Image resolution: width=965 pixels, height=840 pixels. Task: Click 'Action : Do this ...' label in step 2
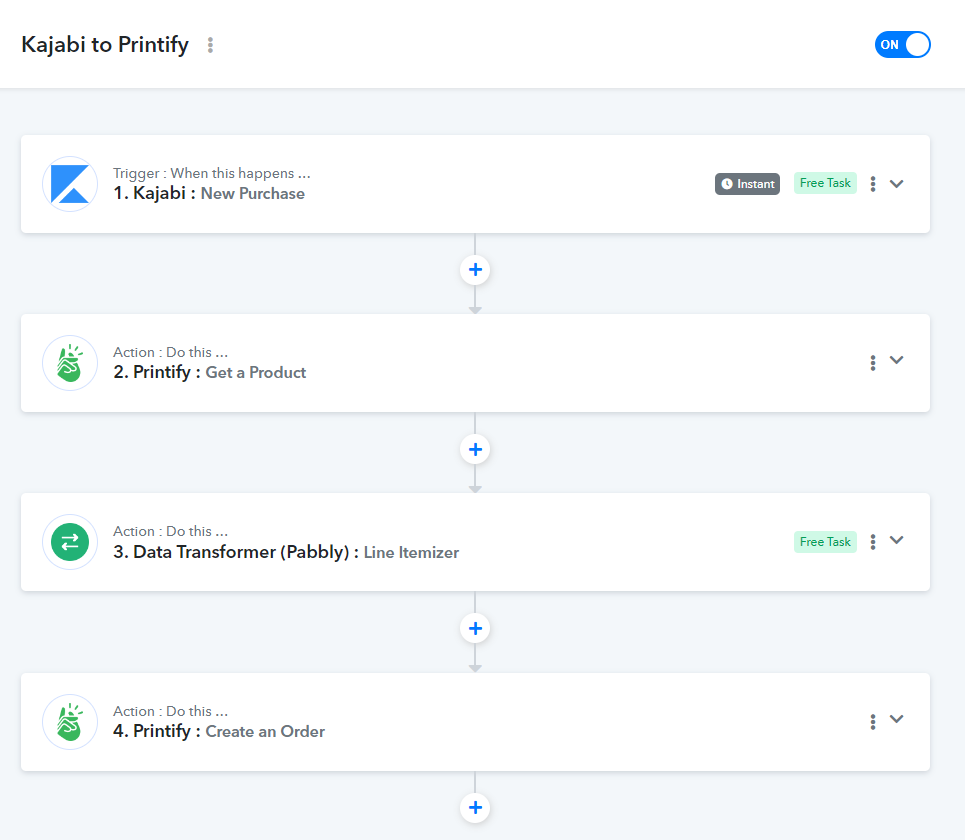point(170,352)
